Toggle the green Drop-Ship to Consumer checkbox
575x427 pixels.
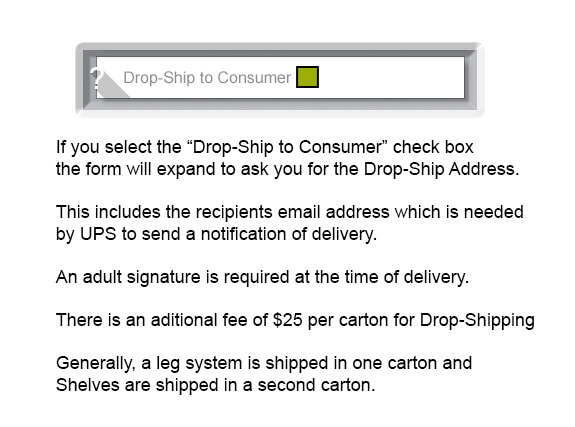pyautogui.click(x=307, y=77)
